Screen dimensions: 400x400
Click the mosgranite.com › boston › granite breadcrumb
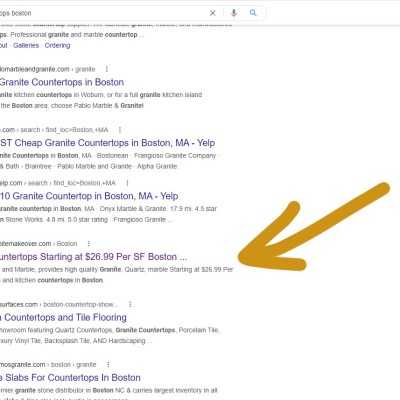pos(48,365)
